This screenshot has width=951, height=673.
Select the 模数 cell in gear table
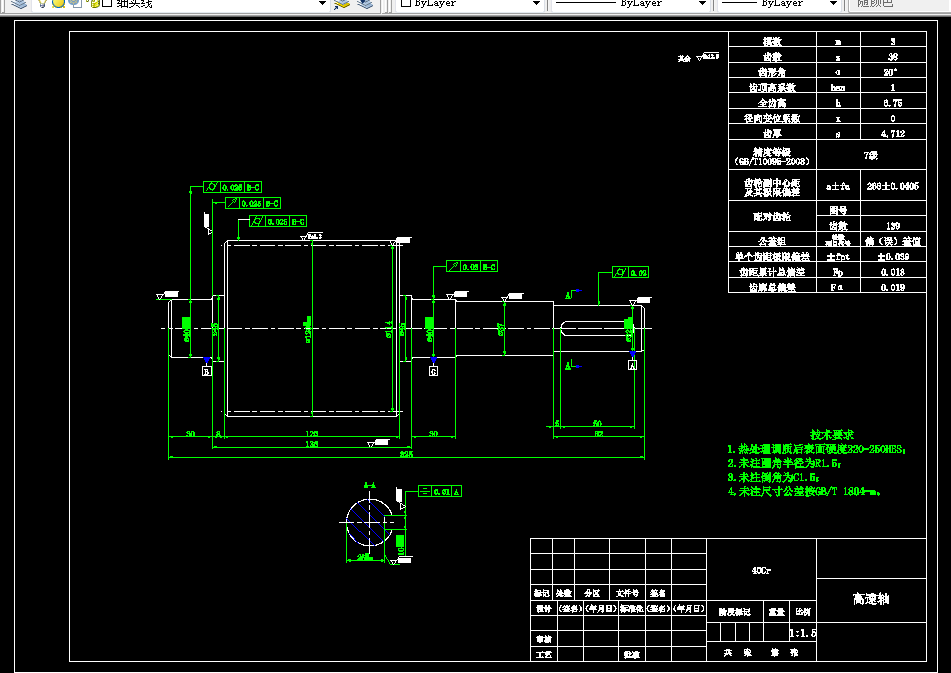pos(772,41)
